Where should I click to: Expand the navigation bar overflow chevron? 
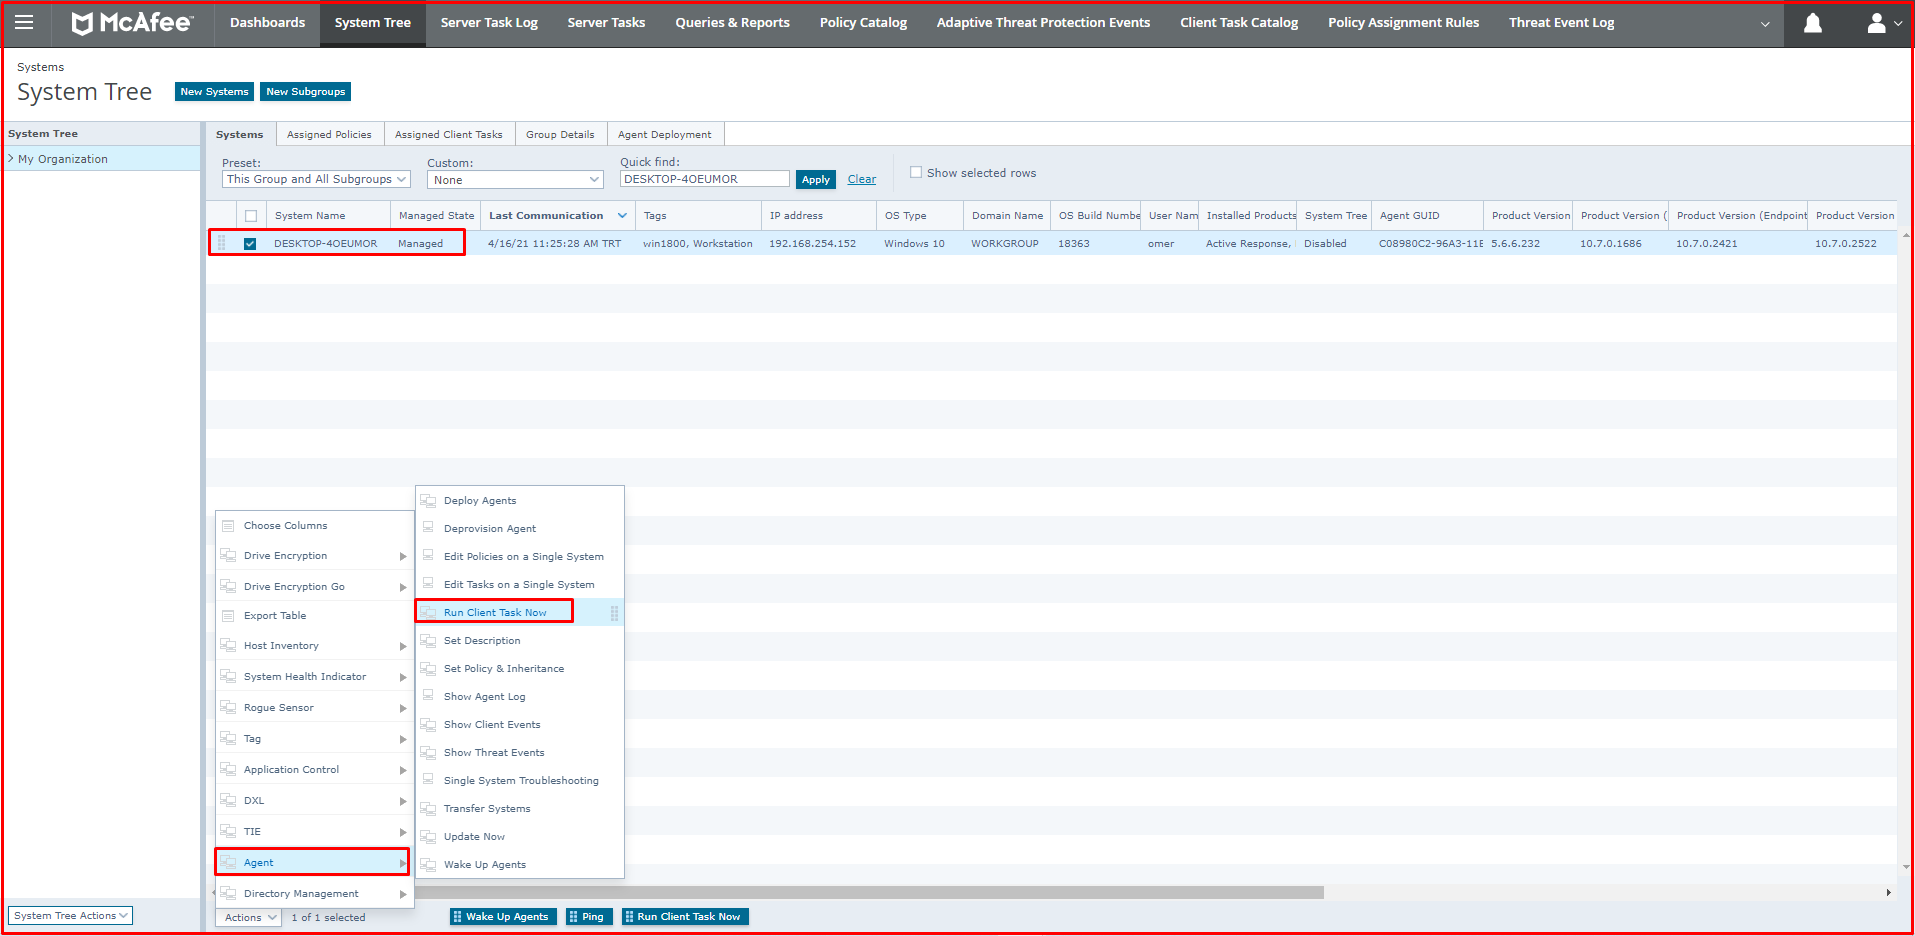(1765, 24)
